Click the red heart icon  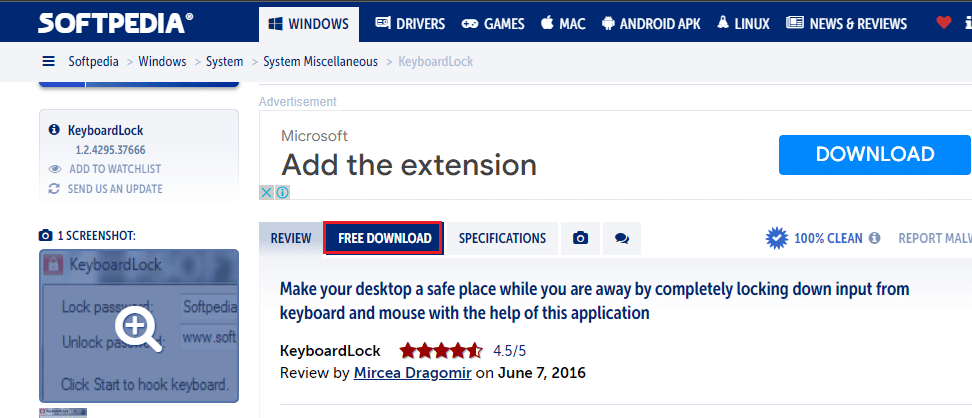[x=943, y=24]
